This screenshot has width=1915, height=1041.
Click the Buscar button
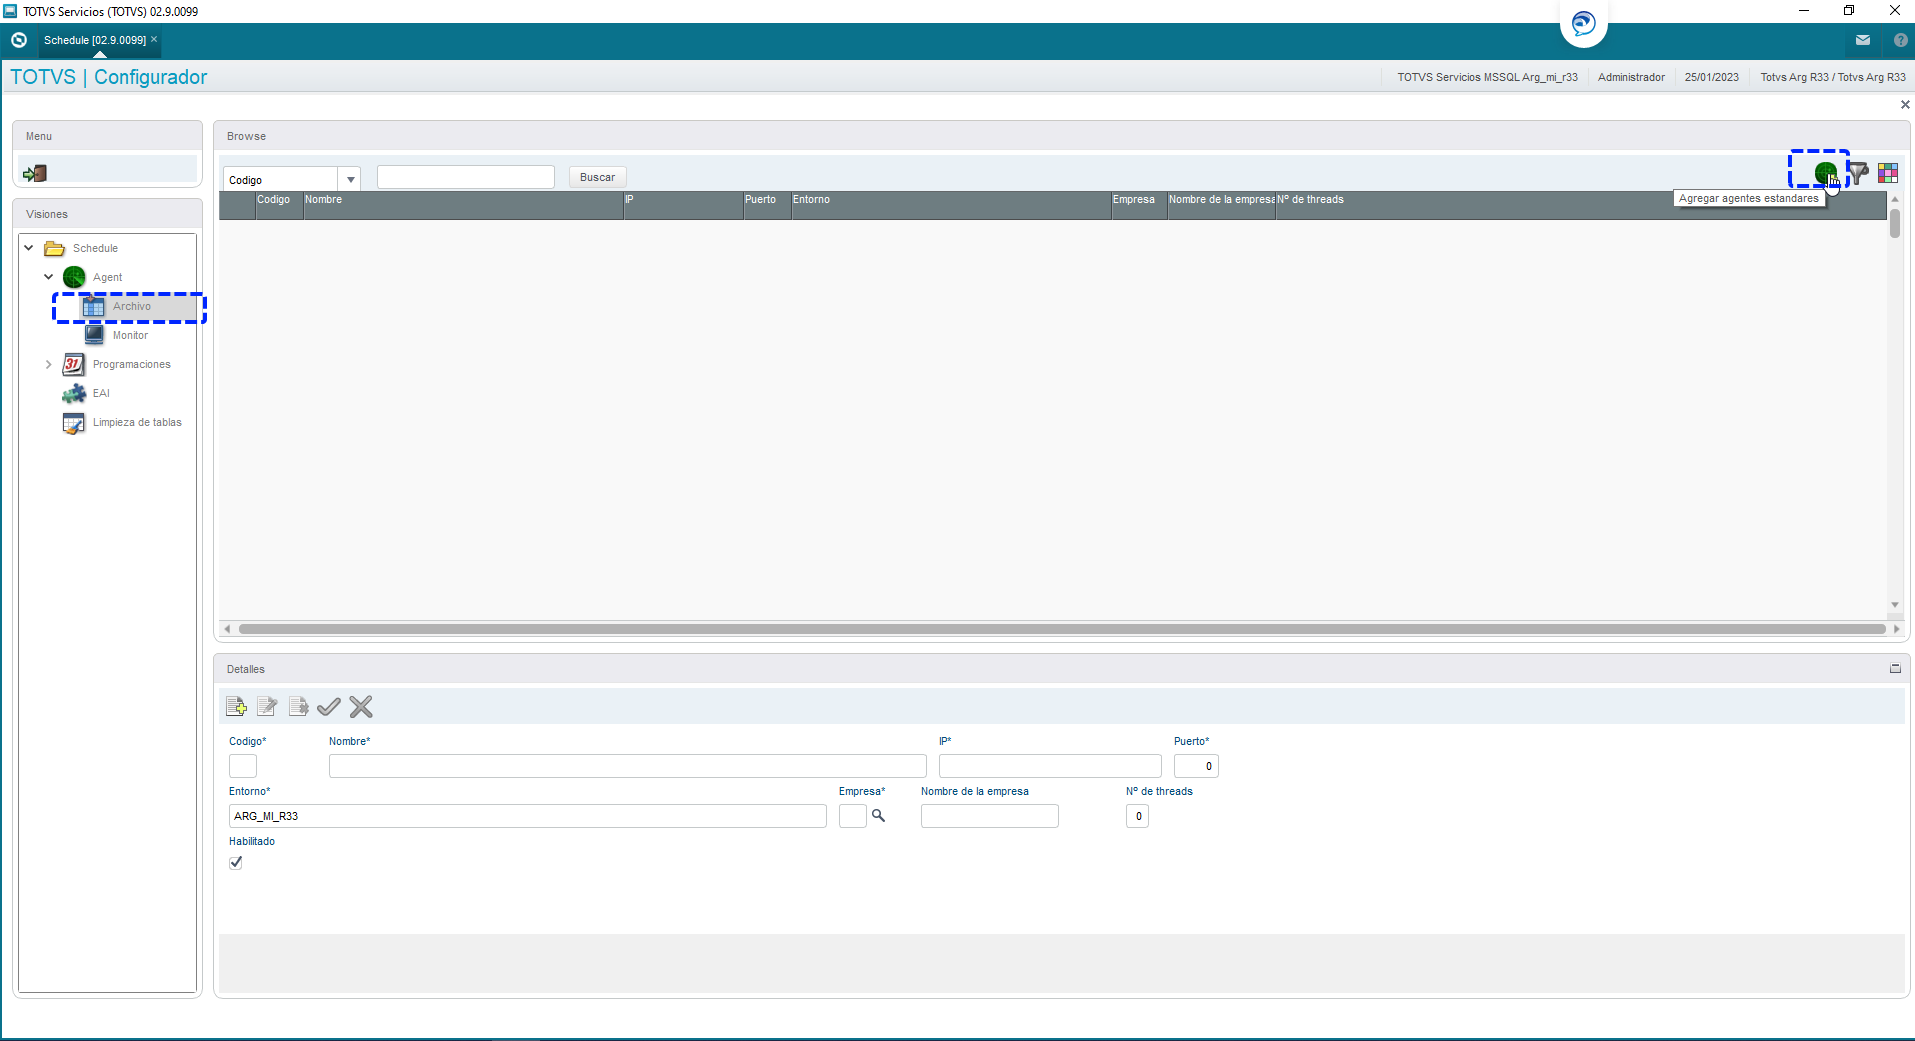pos(597,177)
